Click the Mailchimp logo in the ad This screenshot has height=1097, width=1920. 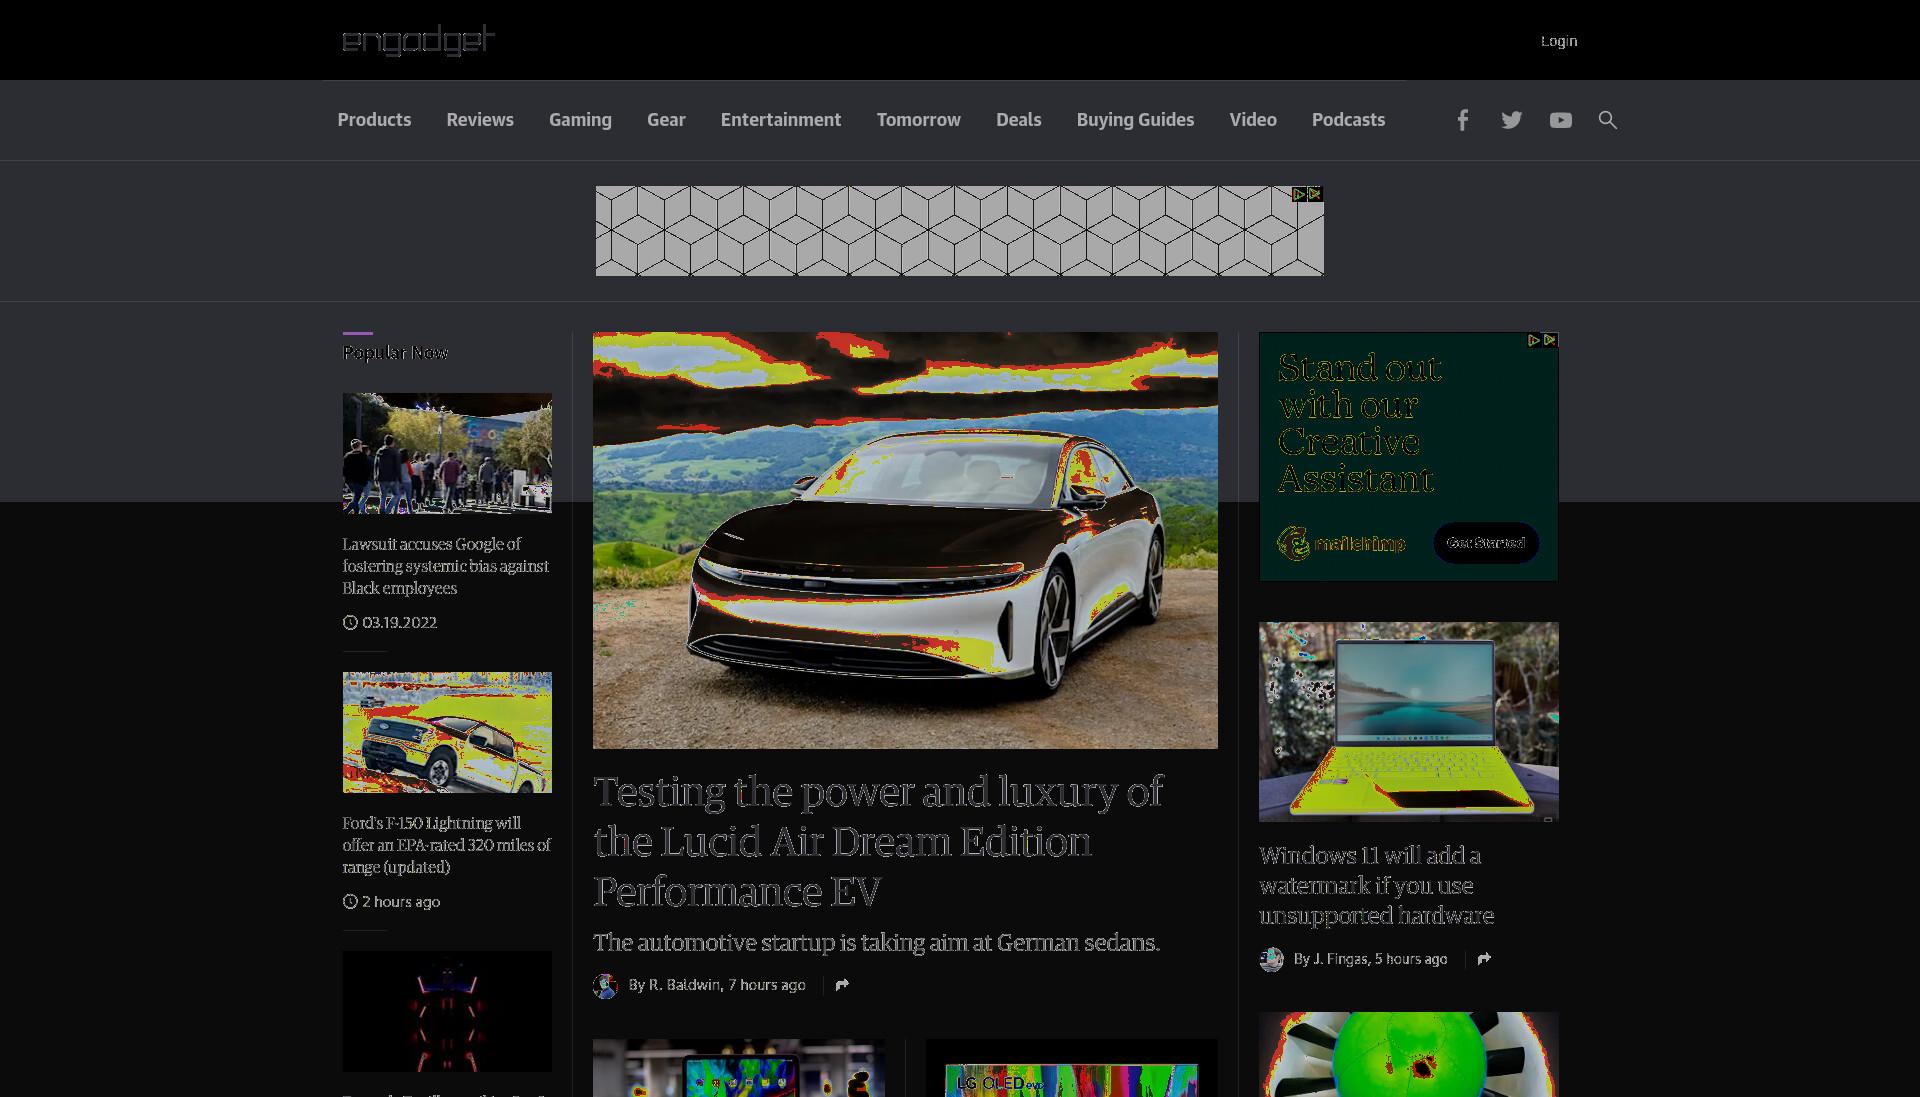tap(1341, 543)
